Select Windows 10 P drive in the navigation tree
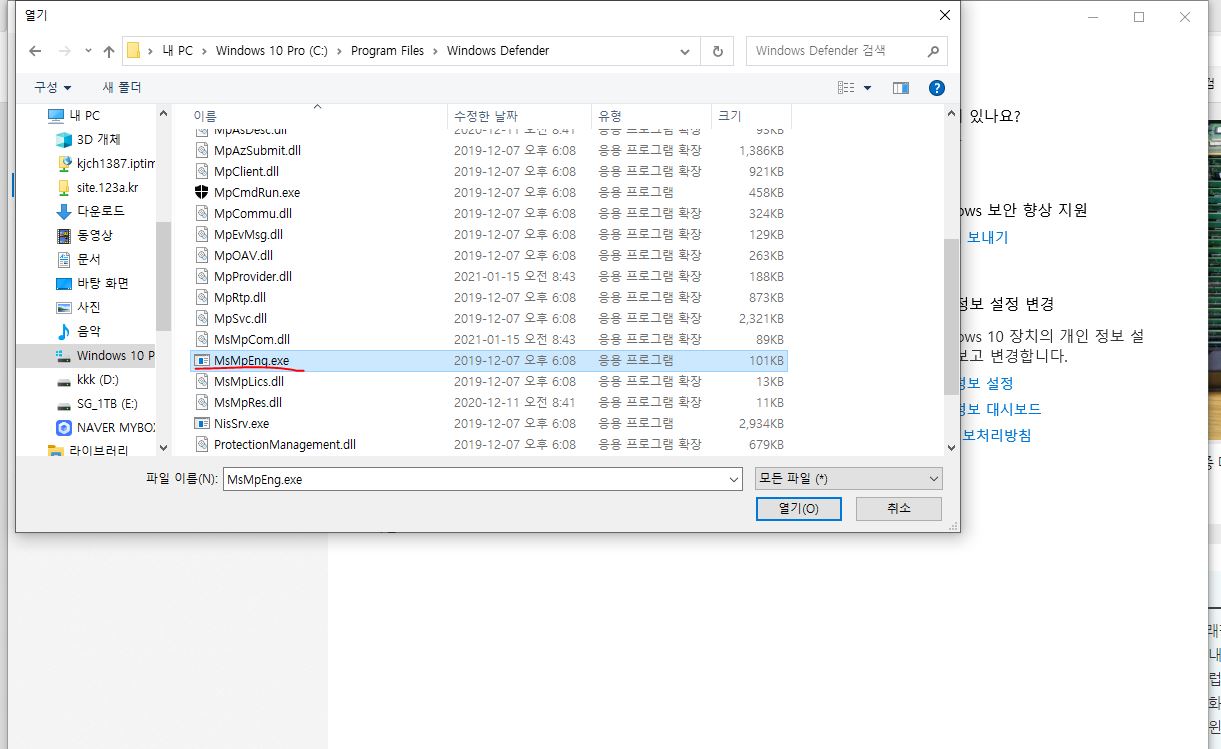Image resolution: width=1221 pixels, height=749 pixels. [x=115, y=356]
